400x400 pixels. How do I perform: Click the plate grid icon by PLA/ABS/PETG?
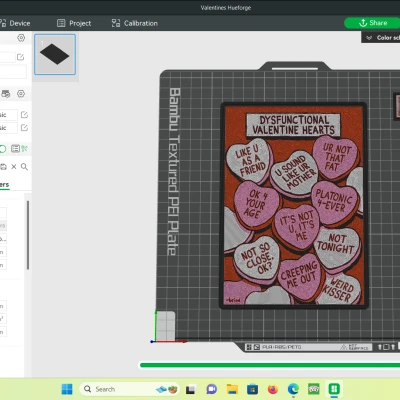(x=249, y=347)
